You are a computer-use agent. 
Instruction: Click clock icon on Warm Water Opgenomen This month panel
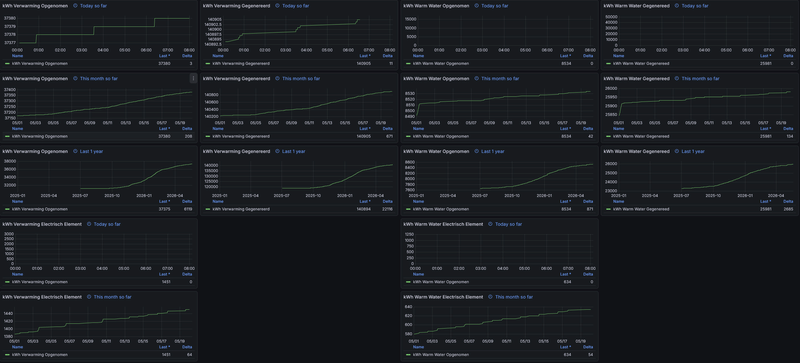coord(477,79)
